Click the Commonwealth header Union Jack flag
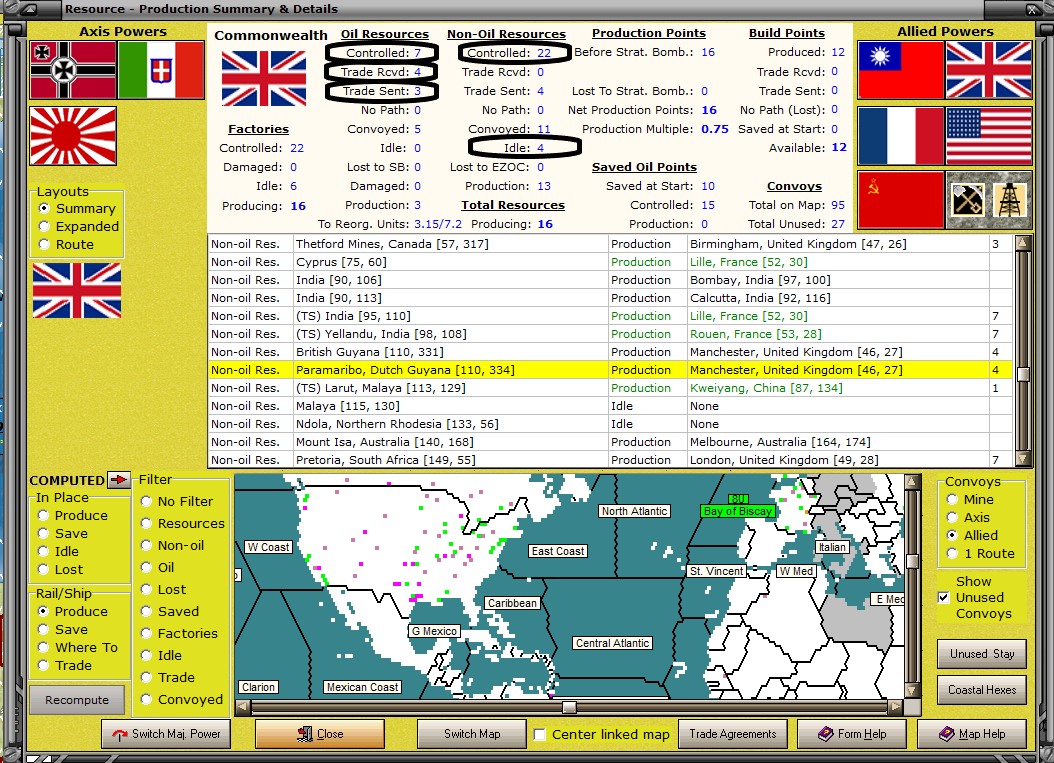The width and height of the screenshot is (1054, 763). 264,79
